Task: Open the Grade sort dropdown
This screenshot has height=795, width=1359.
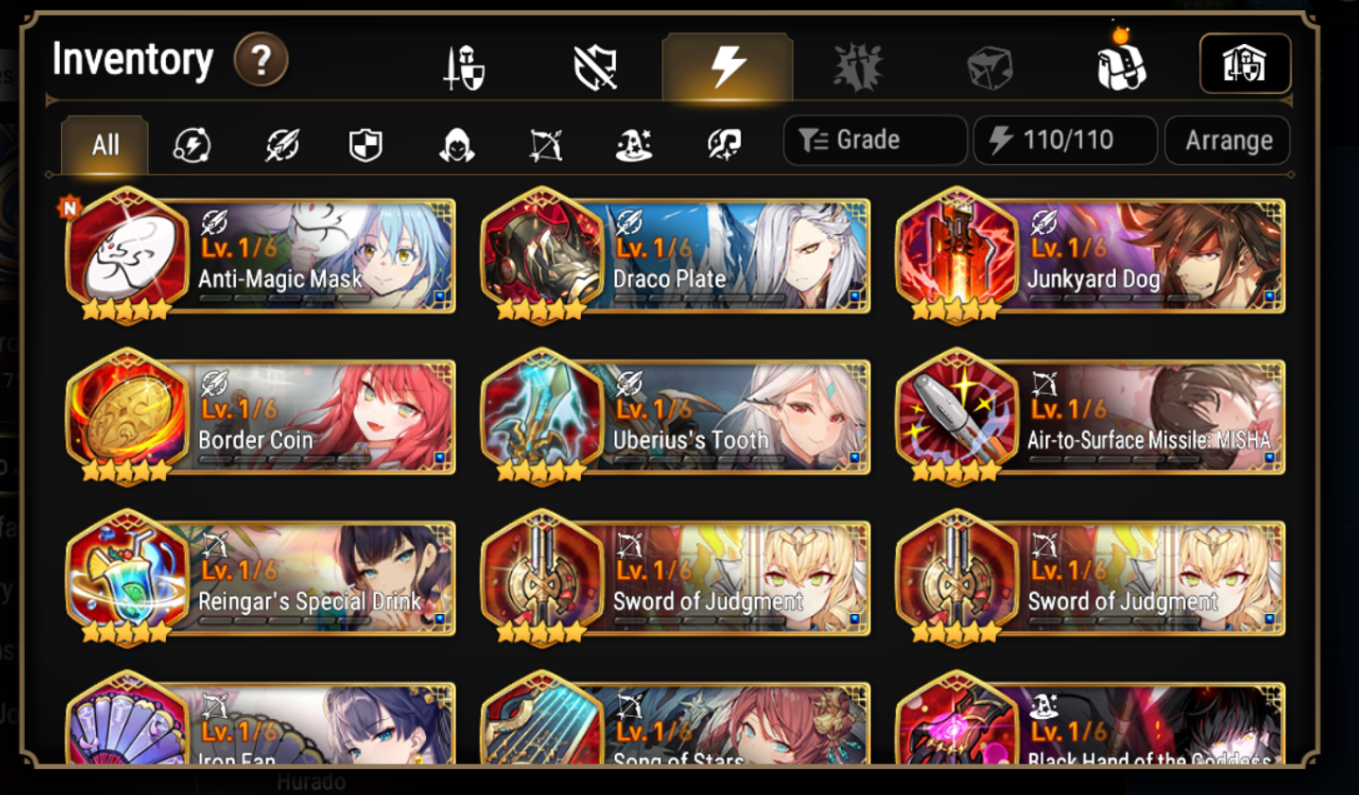Action: pyautogui.click(x=875, y=140)
